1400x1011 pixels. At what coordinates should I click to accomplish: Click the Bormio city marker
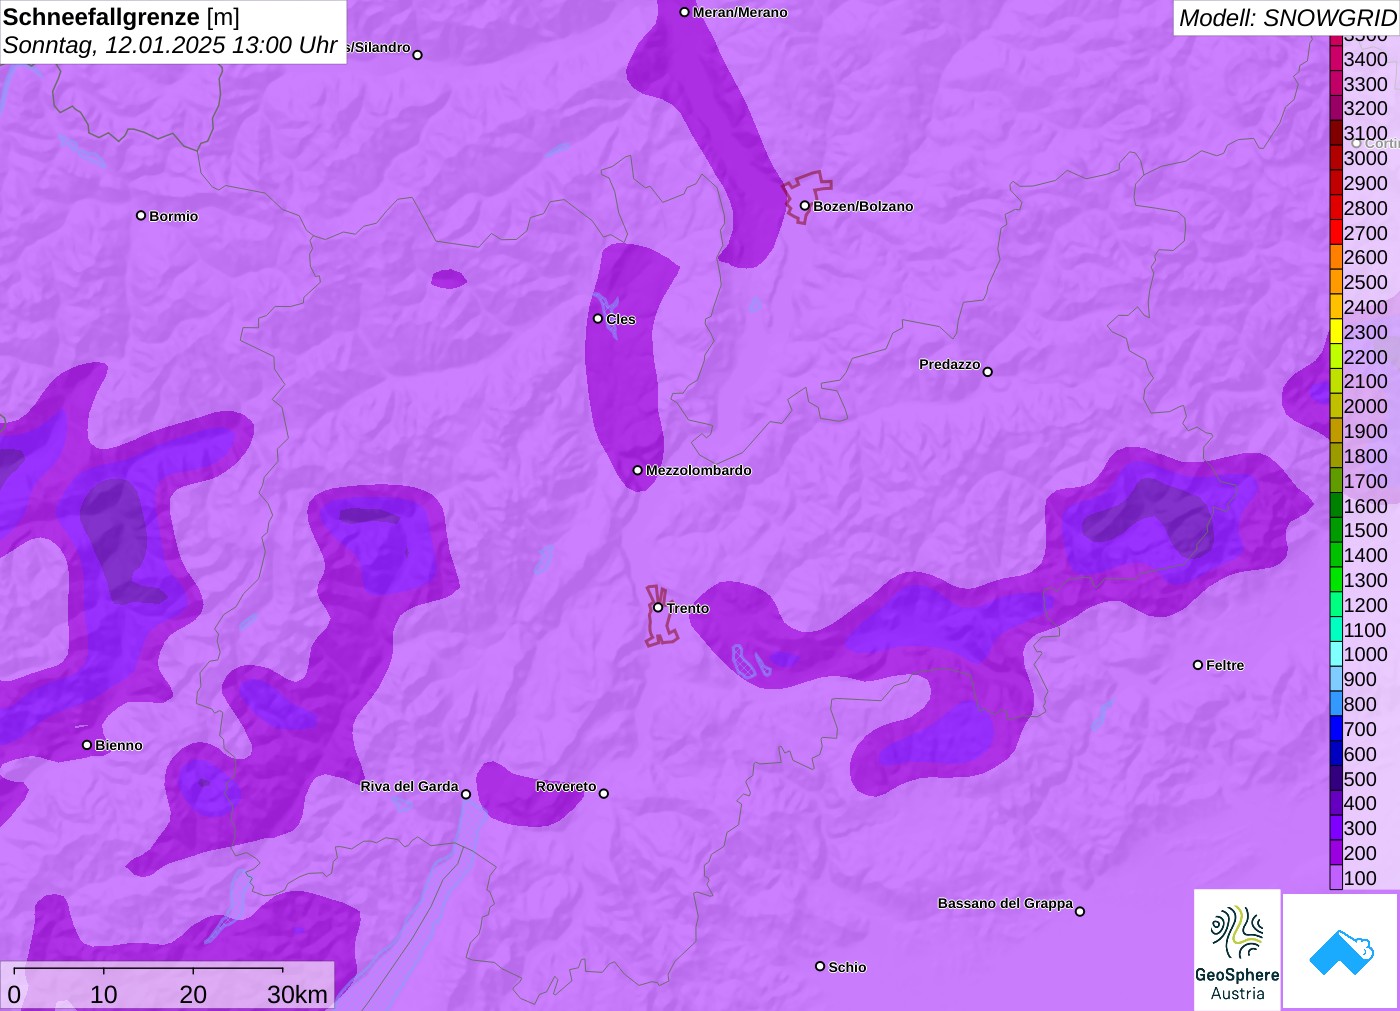(x=141, y=215)
